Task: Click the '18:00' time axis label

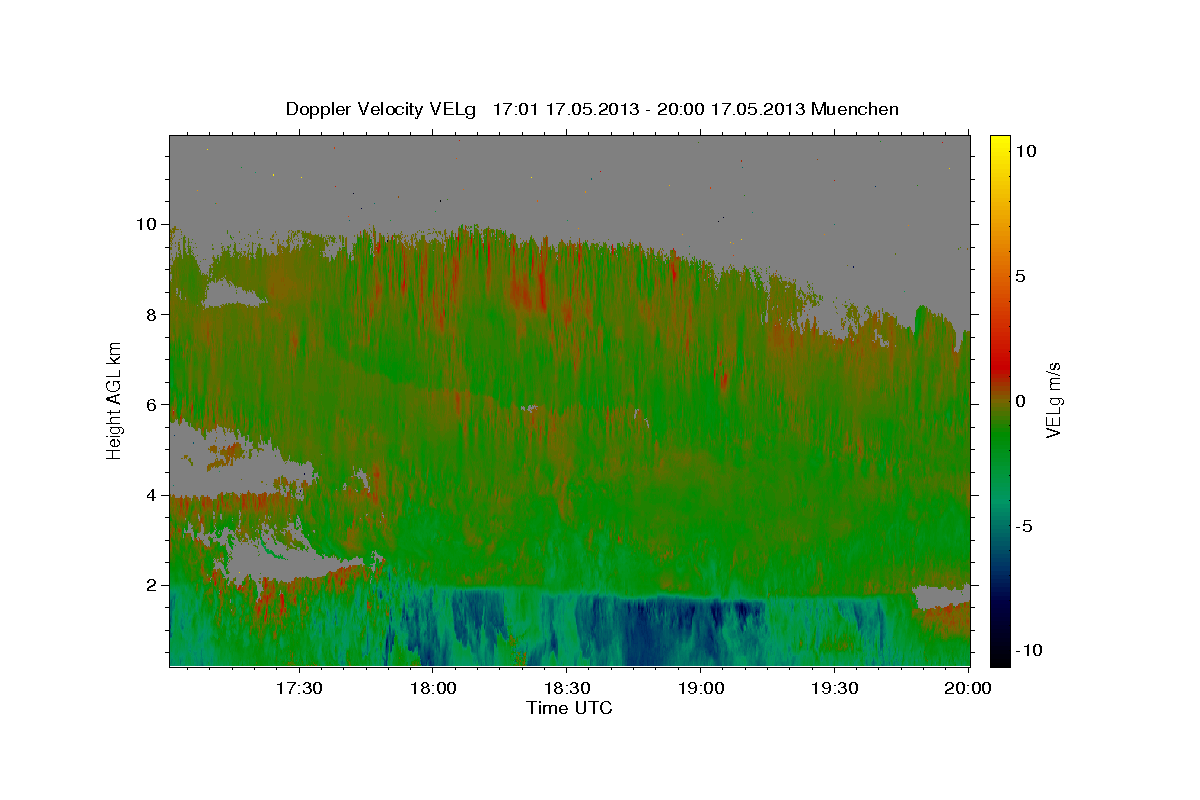Action: click(x=433, y=689)
